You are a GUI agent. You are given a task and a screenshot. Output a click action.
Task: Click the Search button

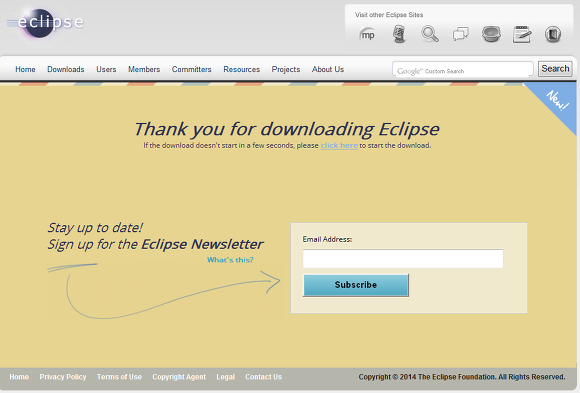[x=555, y=69]
